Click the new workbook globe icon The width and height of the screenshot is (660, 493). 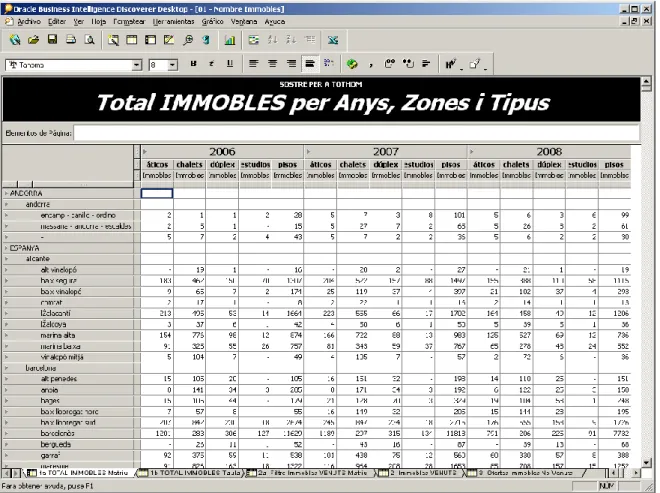pyautogui.click(x=15, y=40)
